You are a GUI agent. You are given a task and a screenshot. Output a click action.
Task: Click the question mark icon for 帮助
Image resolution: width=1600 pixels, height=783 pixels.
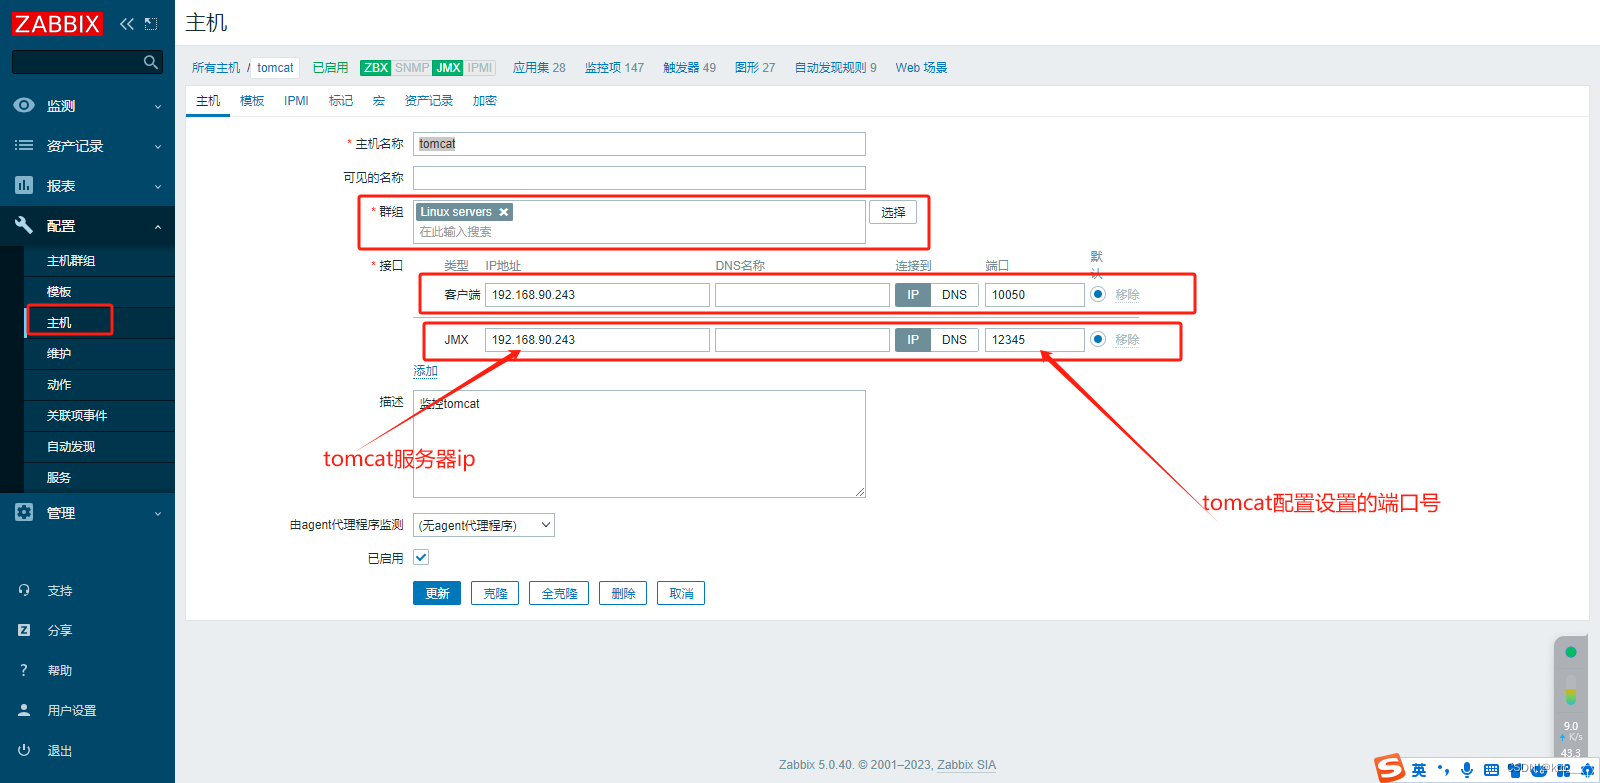pyautogui.click(x=24, y=670)
